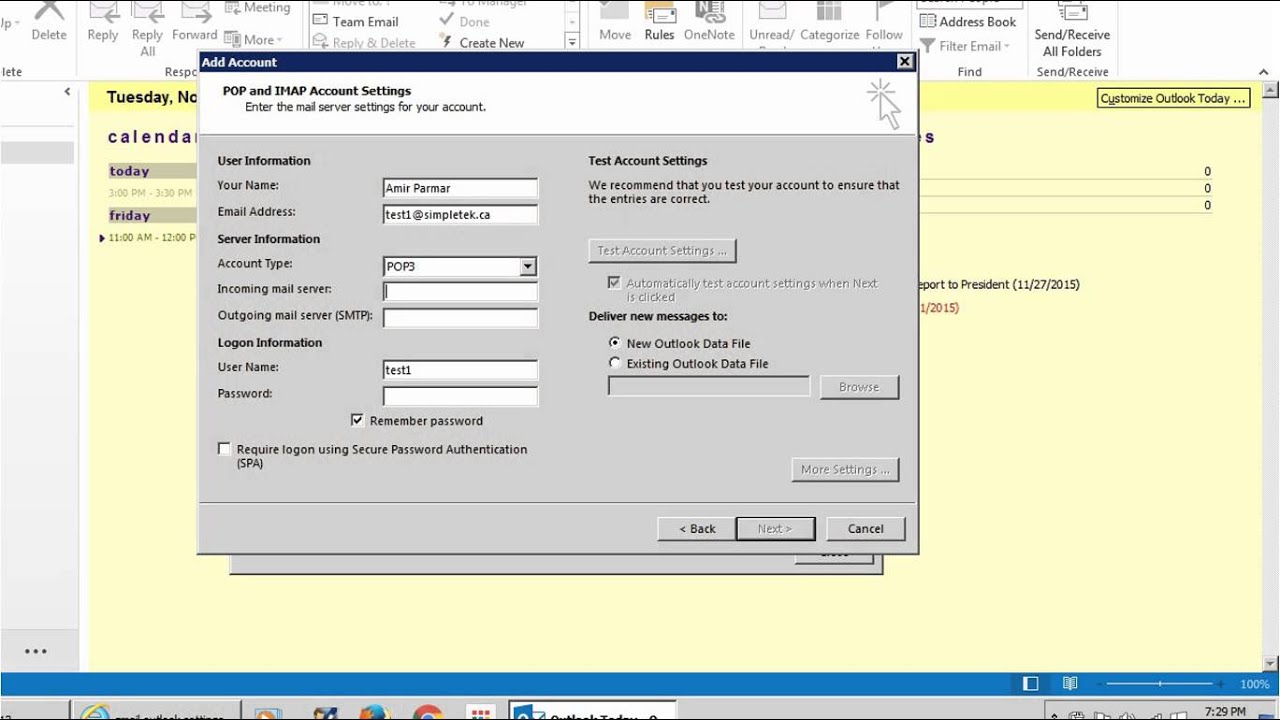Close the Add Account dialog

coord(904,62)
